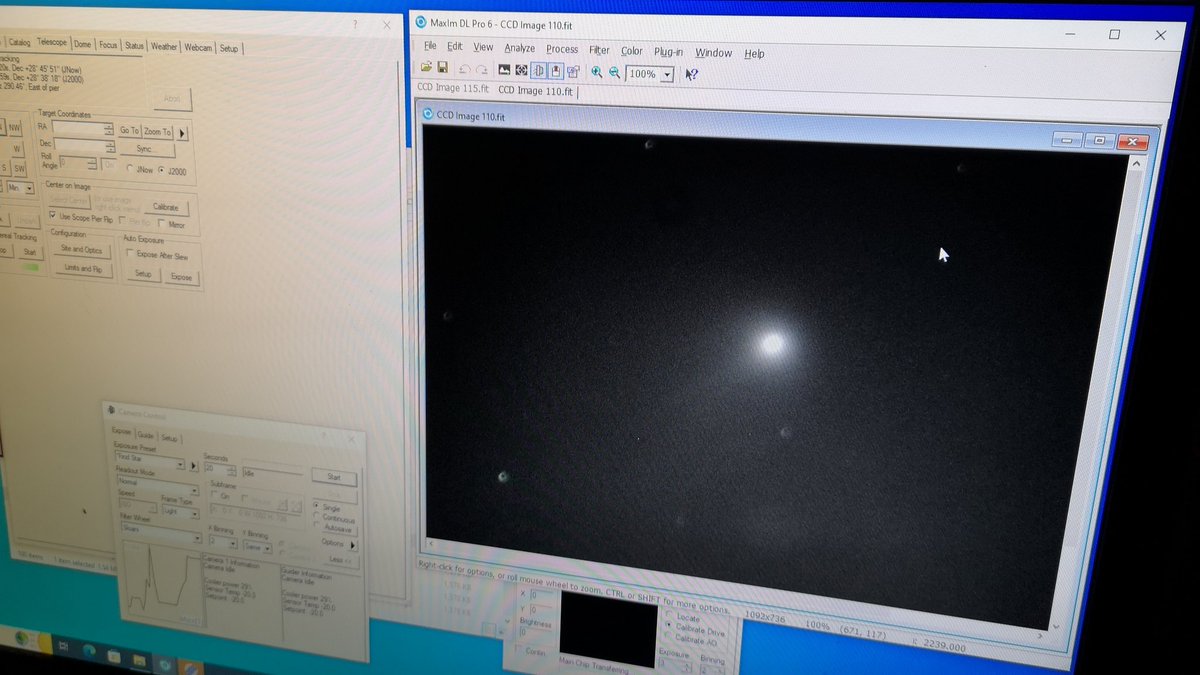Toggle the Camera Control icon in toolbar
1200x675 pixels.
[x=556, y=72]
